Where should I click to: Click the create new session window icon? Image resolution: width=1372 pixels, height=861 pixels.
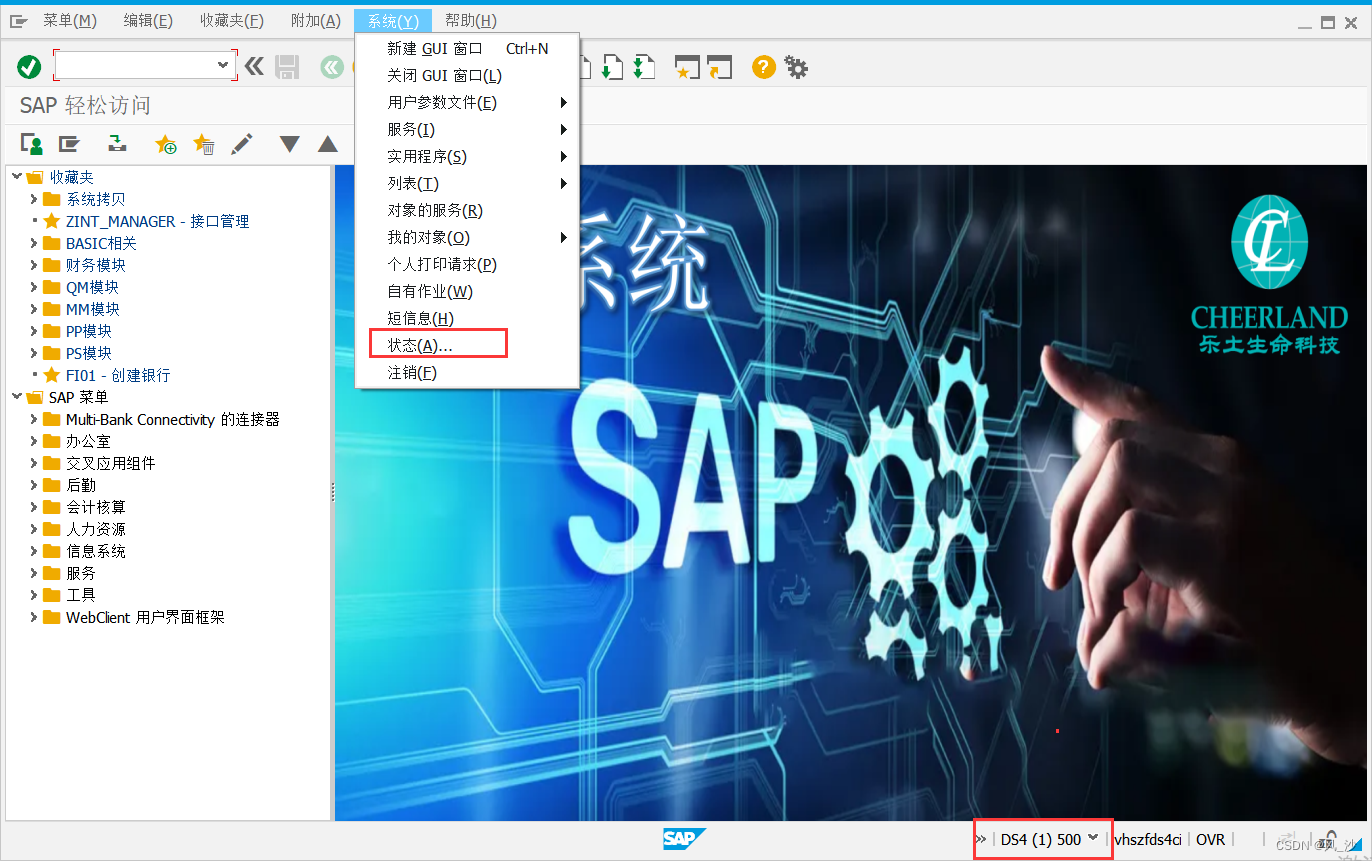(686, 67)
